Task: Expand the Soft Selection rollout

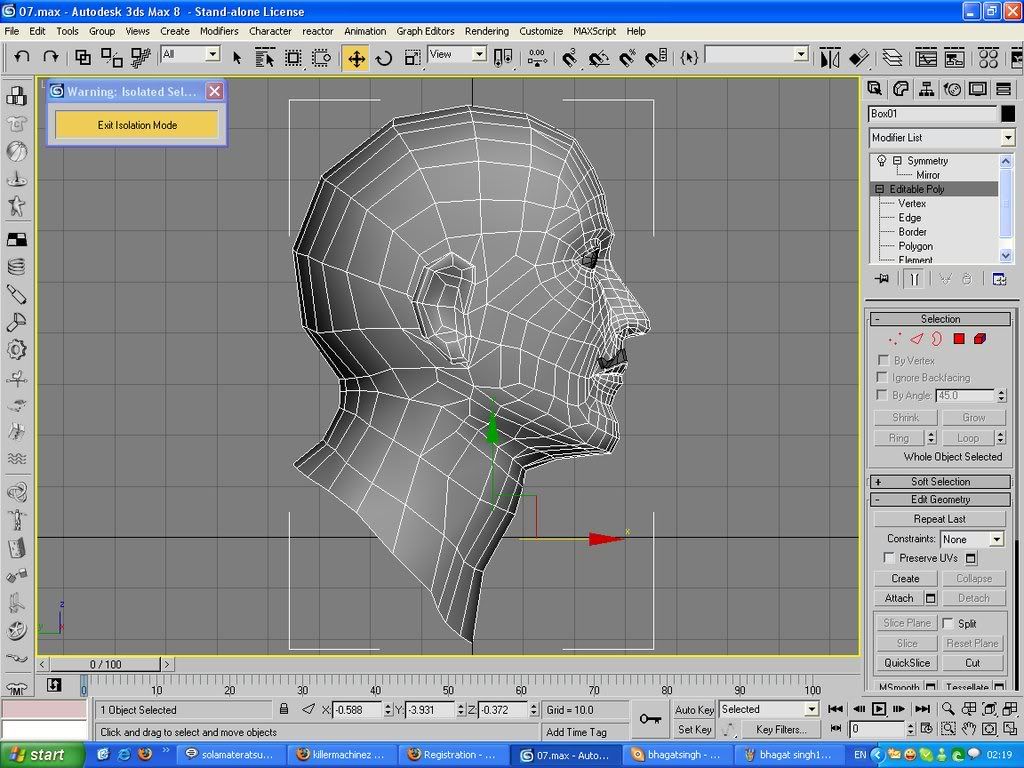Action: coord(940,481)
